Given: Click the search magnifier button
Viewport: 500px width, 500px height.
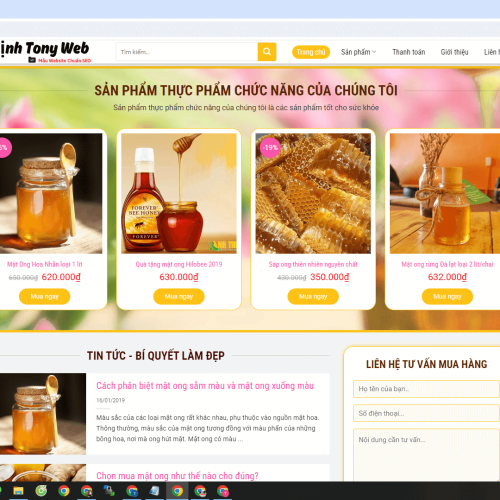Looking at the screenshot, I should (267, 52).
